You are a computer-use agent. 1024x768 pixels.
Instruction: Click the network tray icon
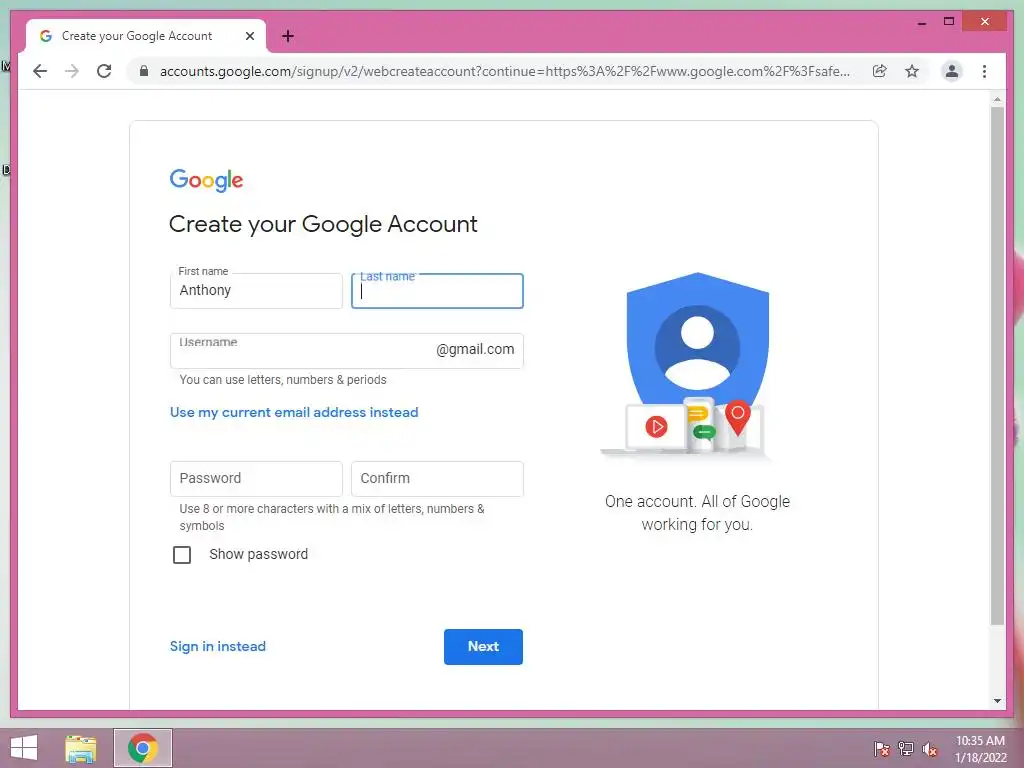click(905, 748)
